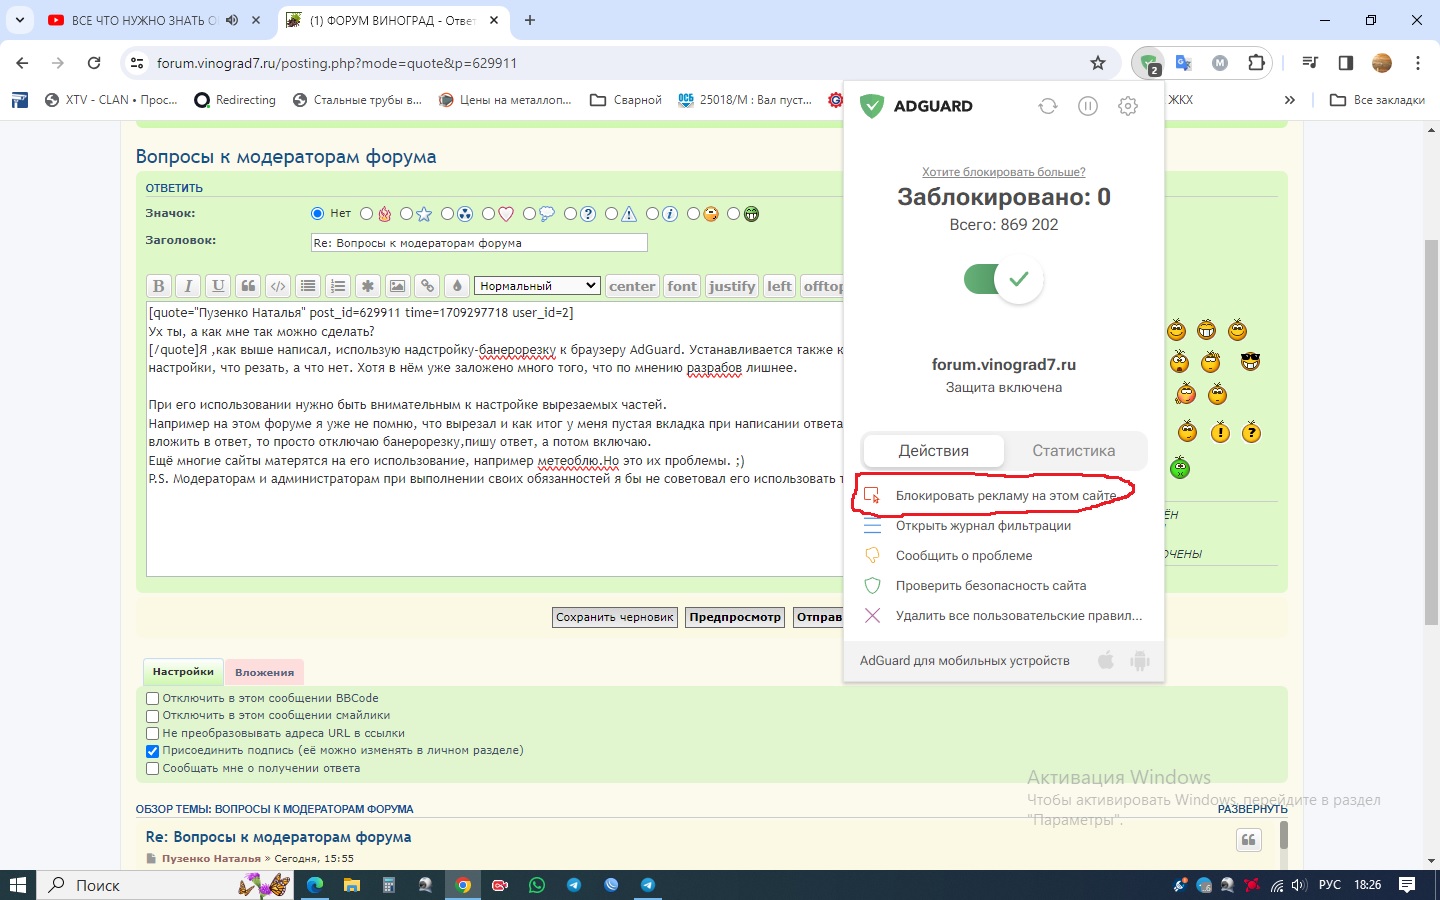Switch to AdGuard 'Статистика' tab

point(1074,451)
